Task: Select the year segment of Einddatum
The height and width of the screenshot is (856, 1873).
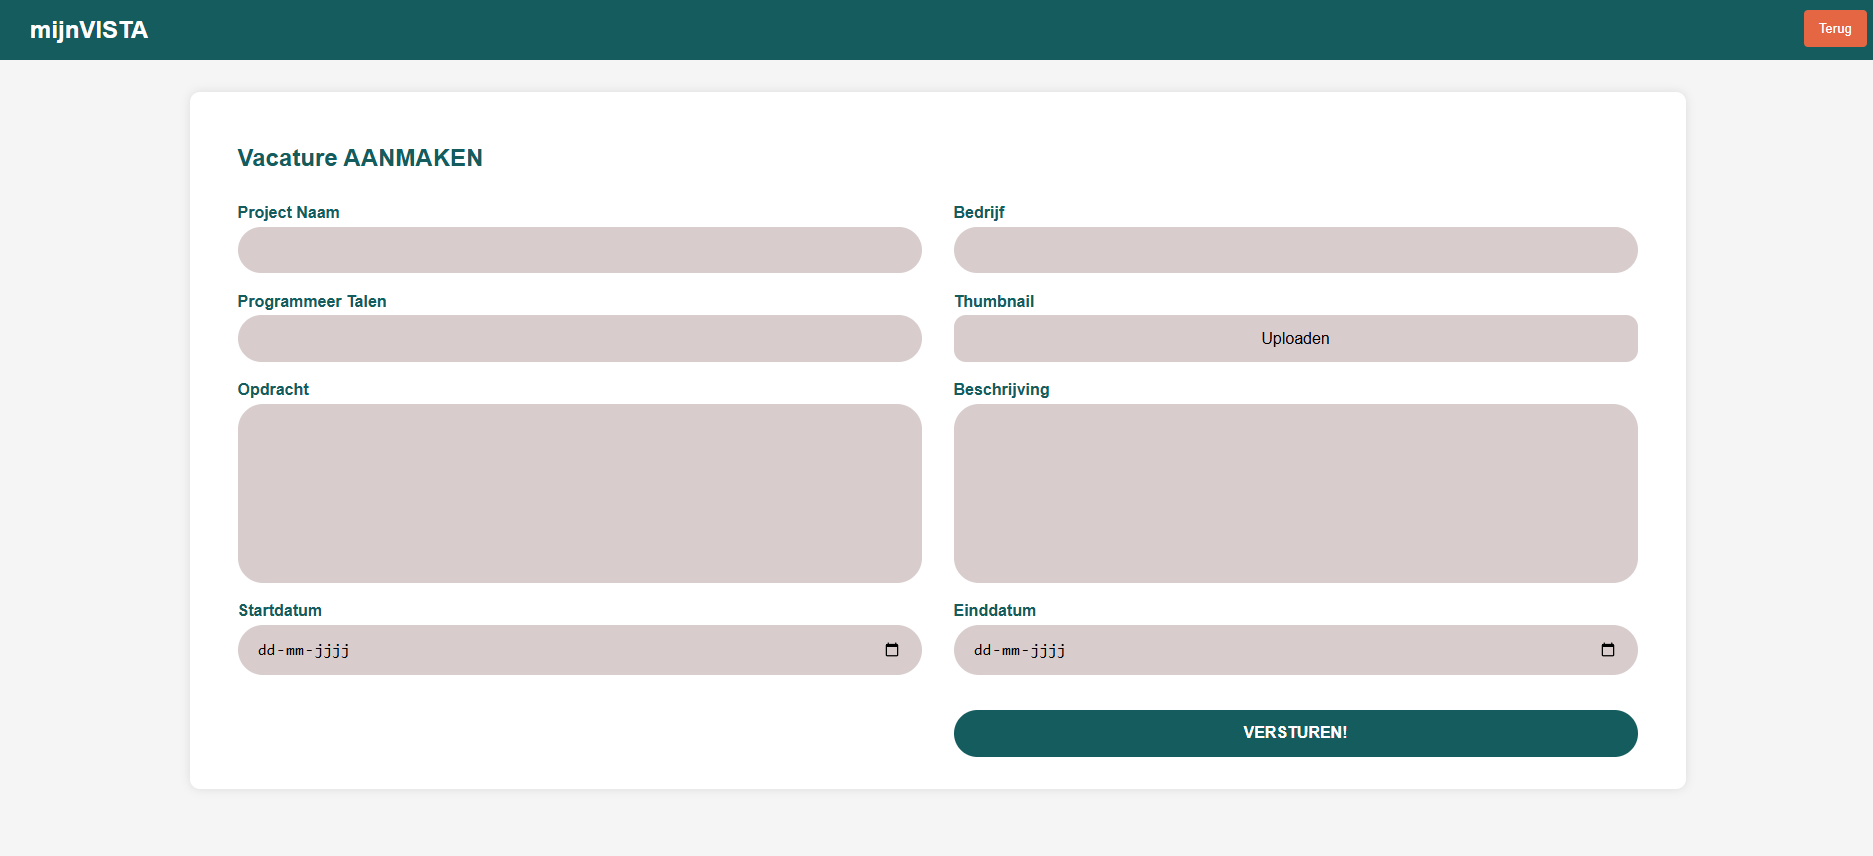Action: 1048,650
